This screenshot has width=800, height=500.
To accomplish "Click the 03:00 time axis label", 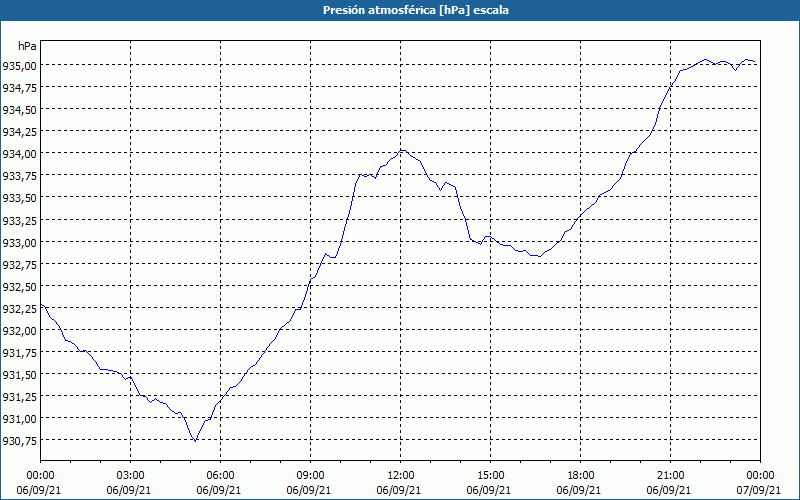I will (x=130, y=476).
